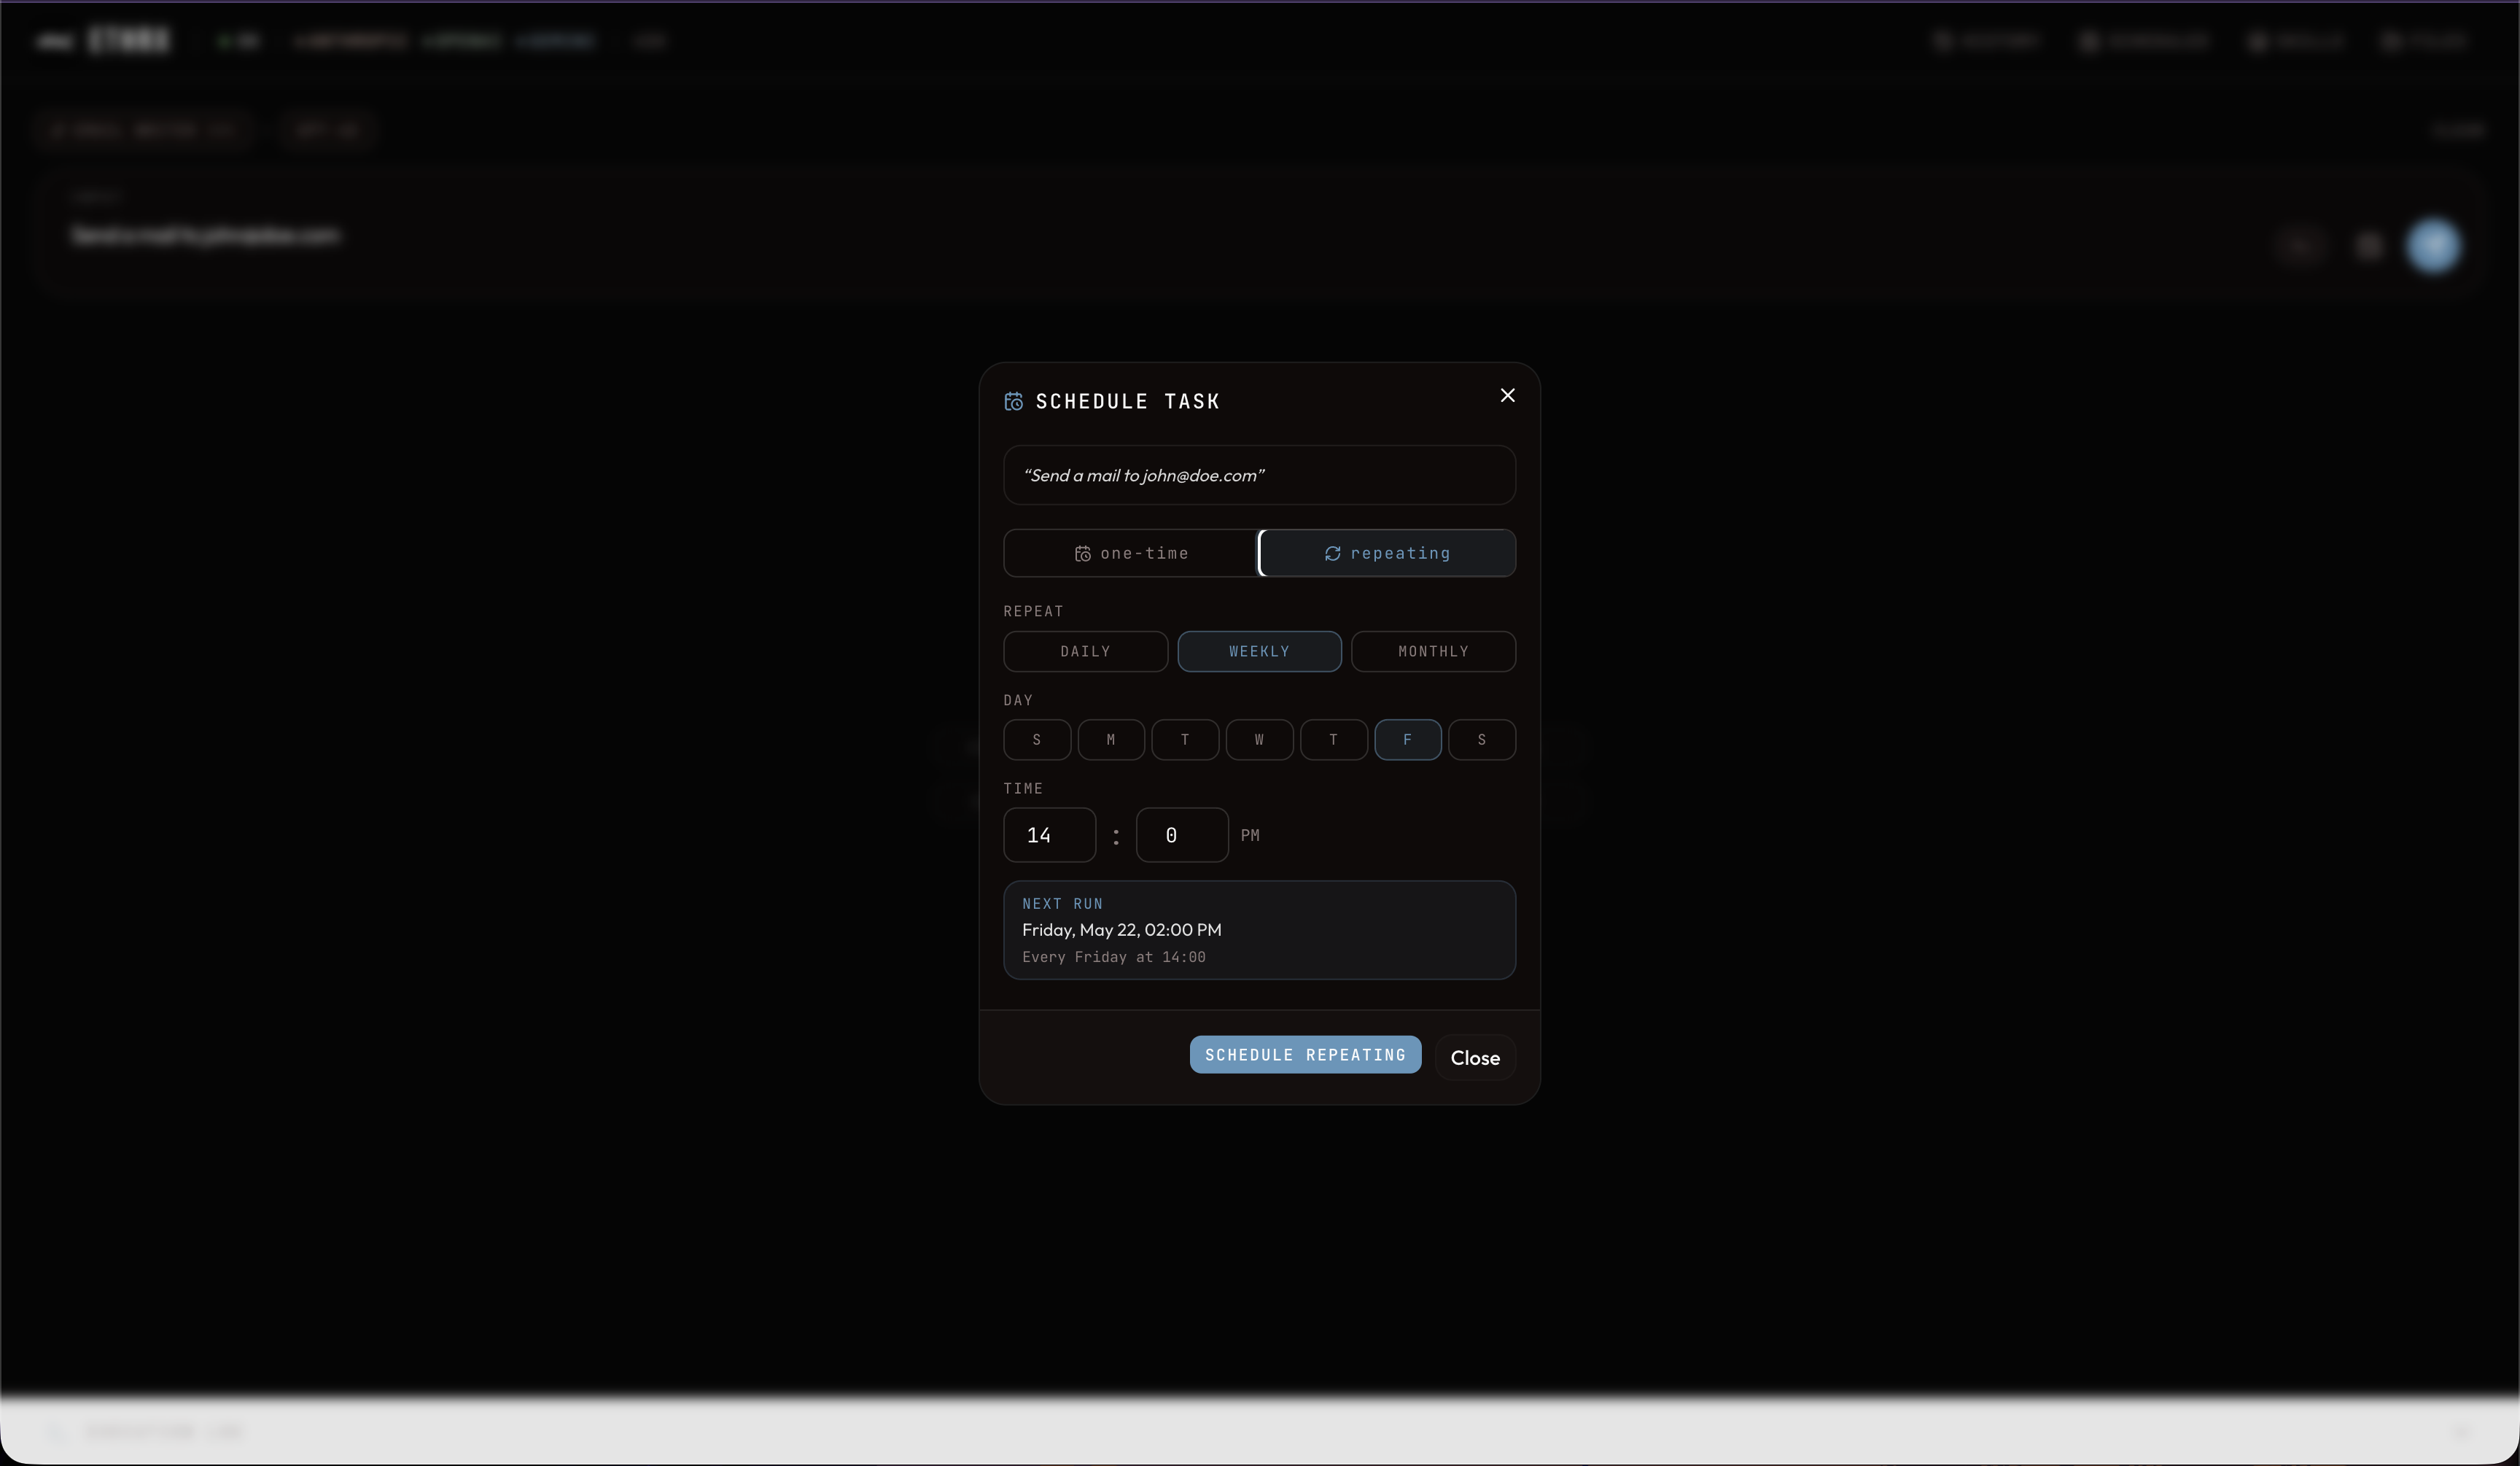Switch to the one-time schedule tab

click(x=1131, y=553)
